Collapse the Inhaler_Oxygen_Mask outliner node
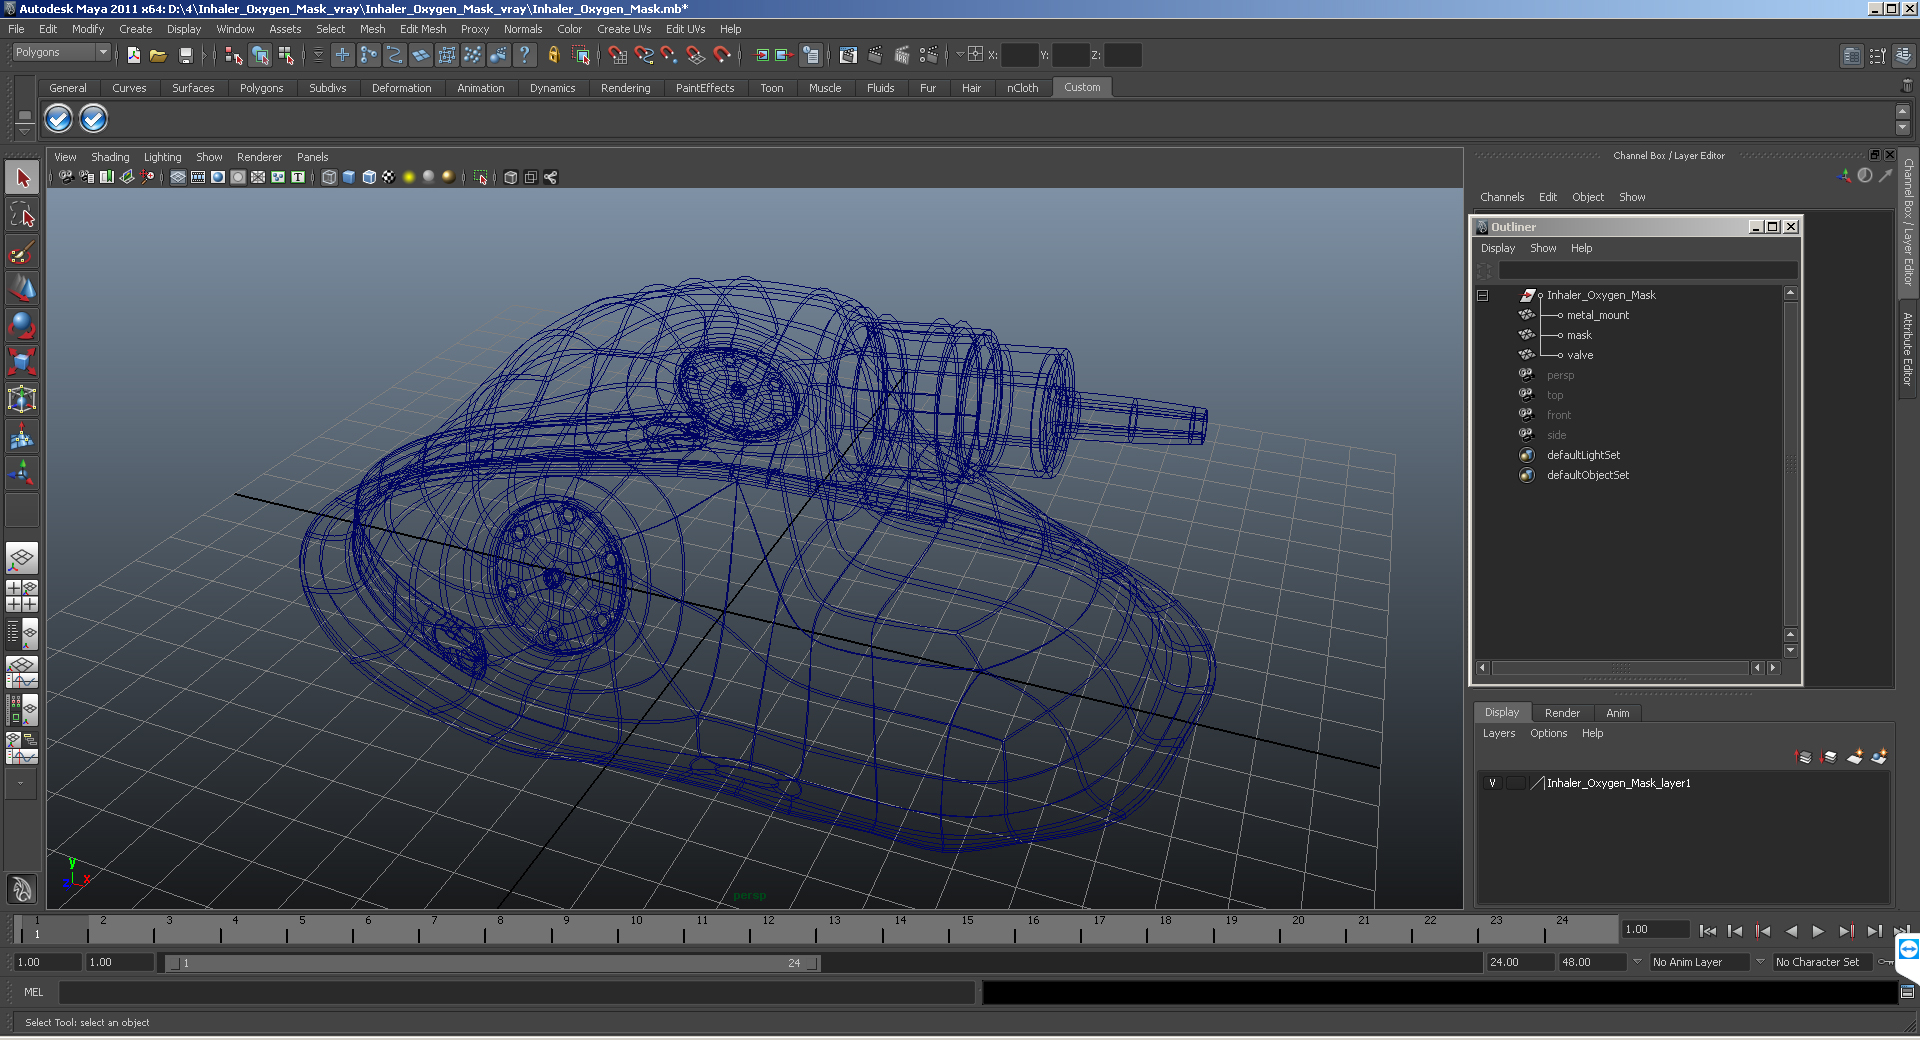The height and width of the screenshot is (1040, 1920). [1483, 295]
